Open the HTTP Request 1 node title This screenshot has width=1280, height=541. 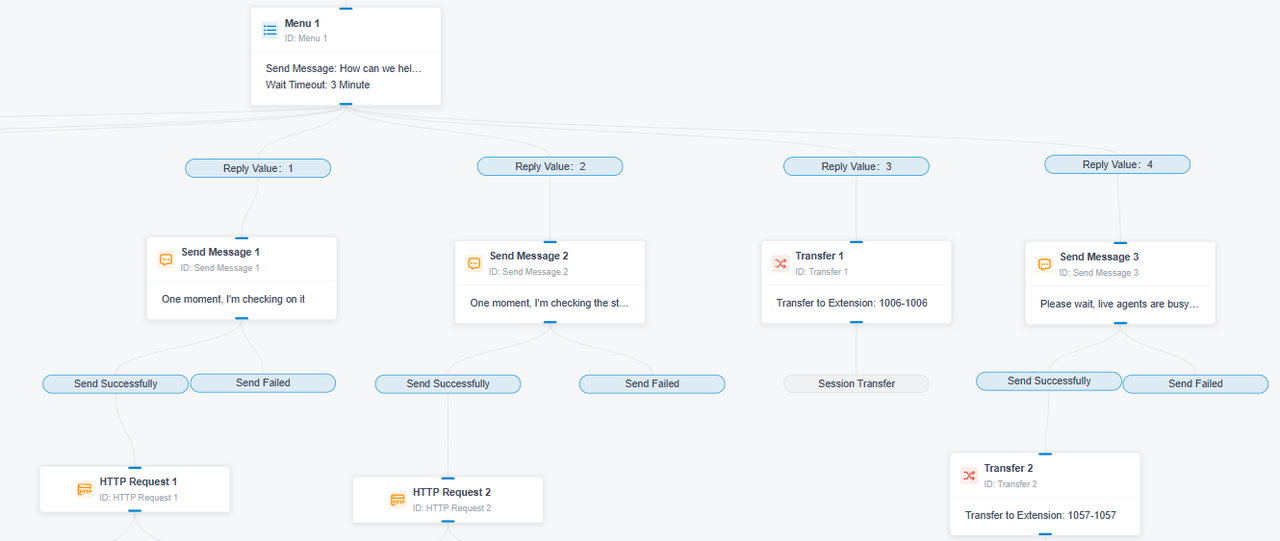pyautogui.click(x=138, y=482)
